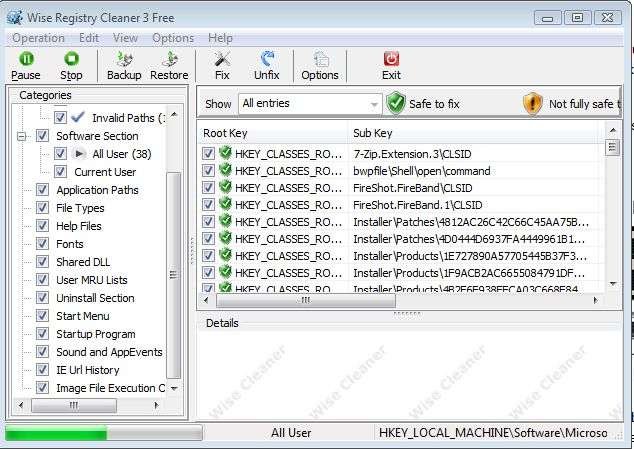Image resolution: width=634 pixels, height=449 pixels.
Task: Click the shield icon on the Installer\Products\1E7278 row
Action: click(225, 255)
